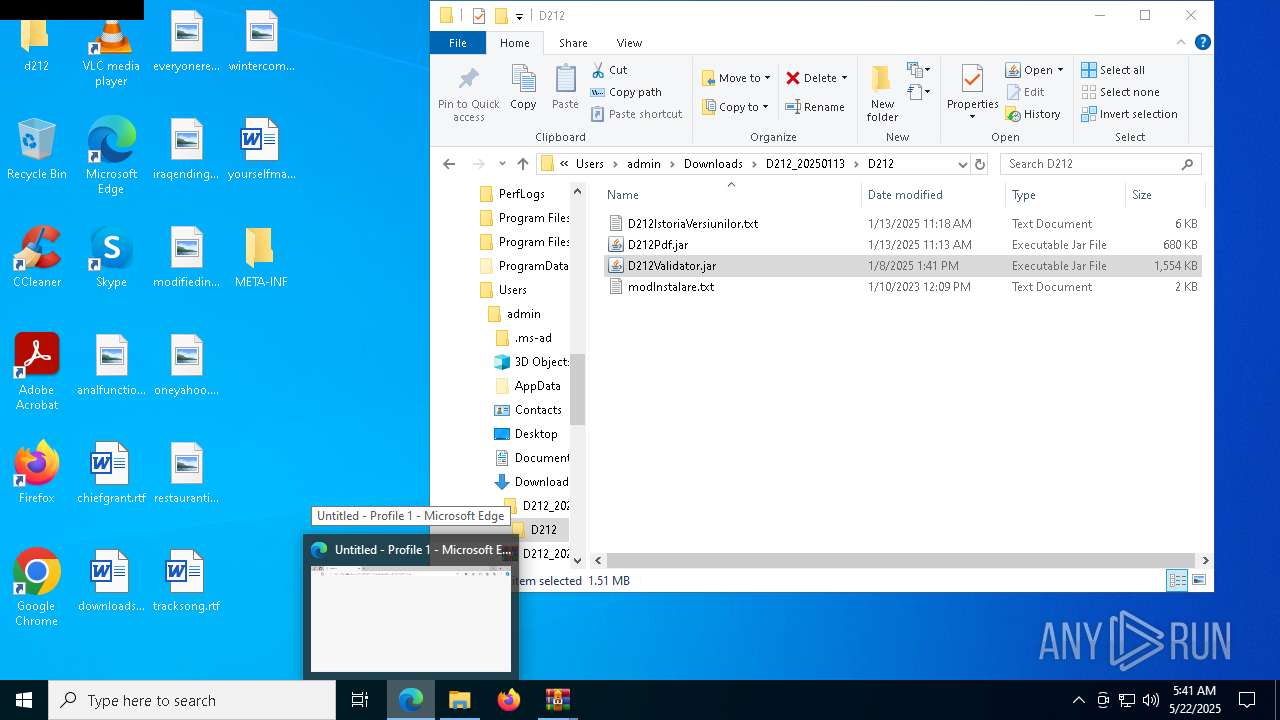Open the File tab
This screenshot has width=1280, height=720.
coord(458,43)
